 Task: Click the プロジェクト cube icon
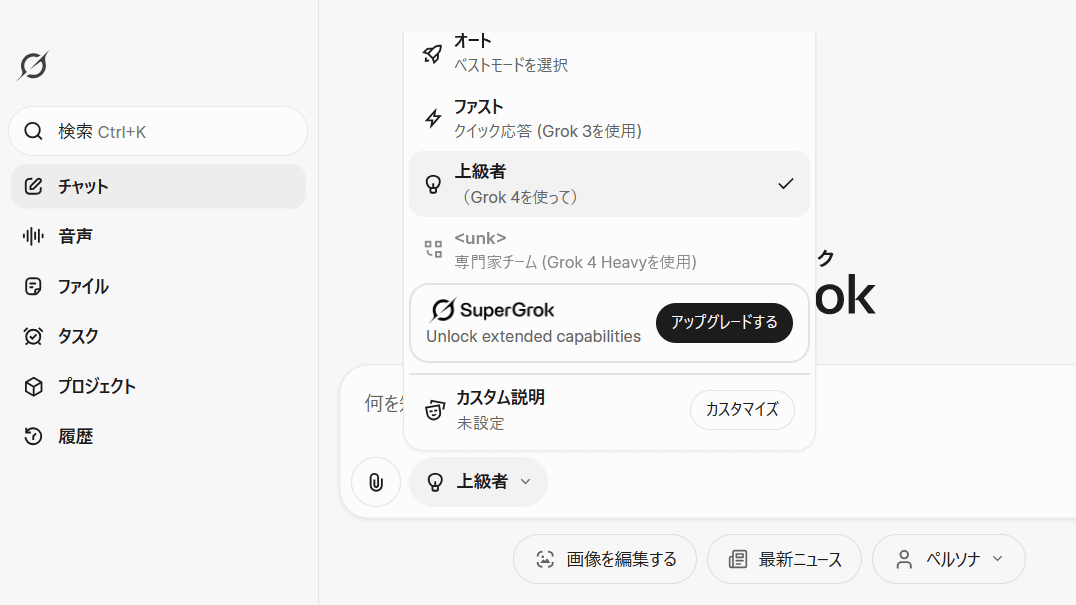click(33, 386)
